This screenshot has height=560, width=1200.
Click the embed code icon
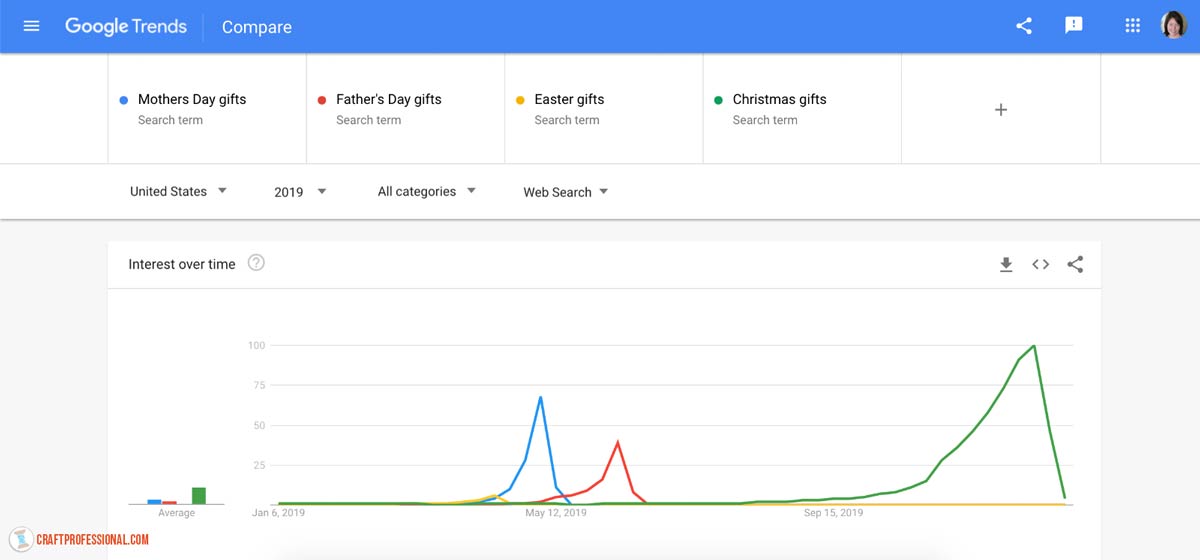coord(1041,264)
